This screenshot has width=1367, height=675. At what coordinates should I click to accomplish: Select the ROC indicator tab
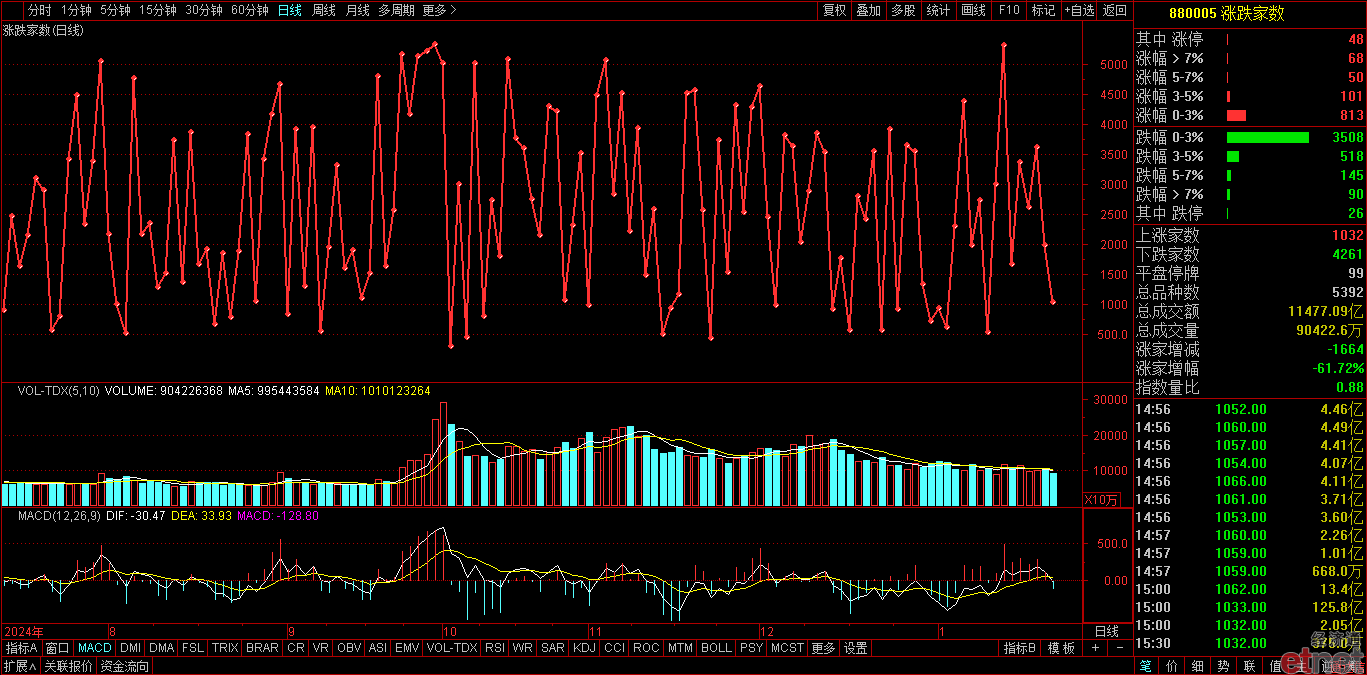click(646, 648)
